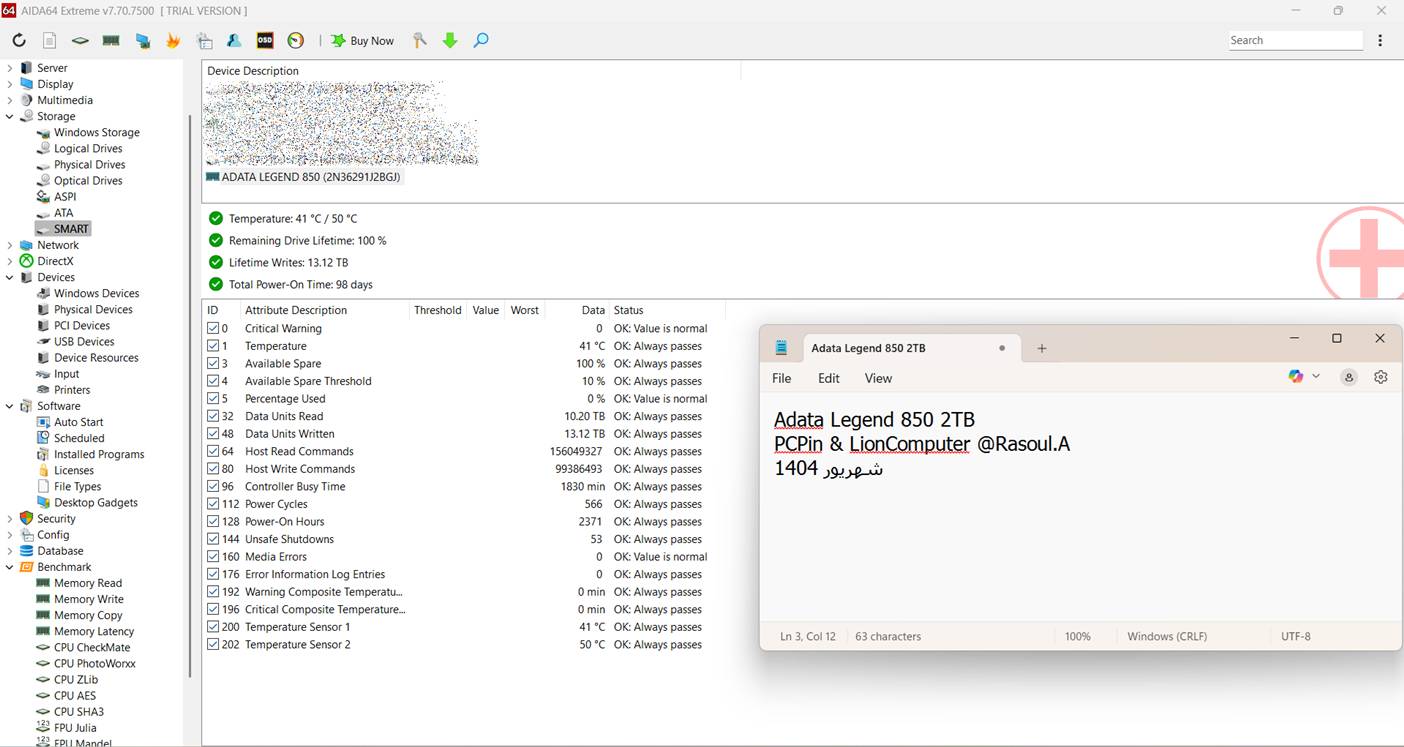Expand the Server tree node
Screen dimensions: 1404x747
10,68
